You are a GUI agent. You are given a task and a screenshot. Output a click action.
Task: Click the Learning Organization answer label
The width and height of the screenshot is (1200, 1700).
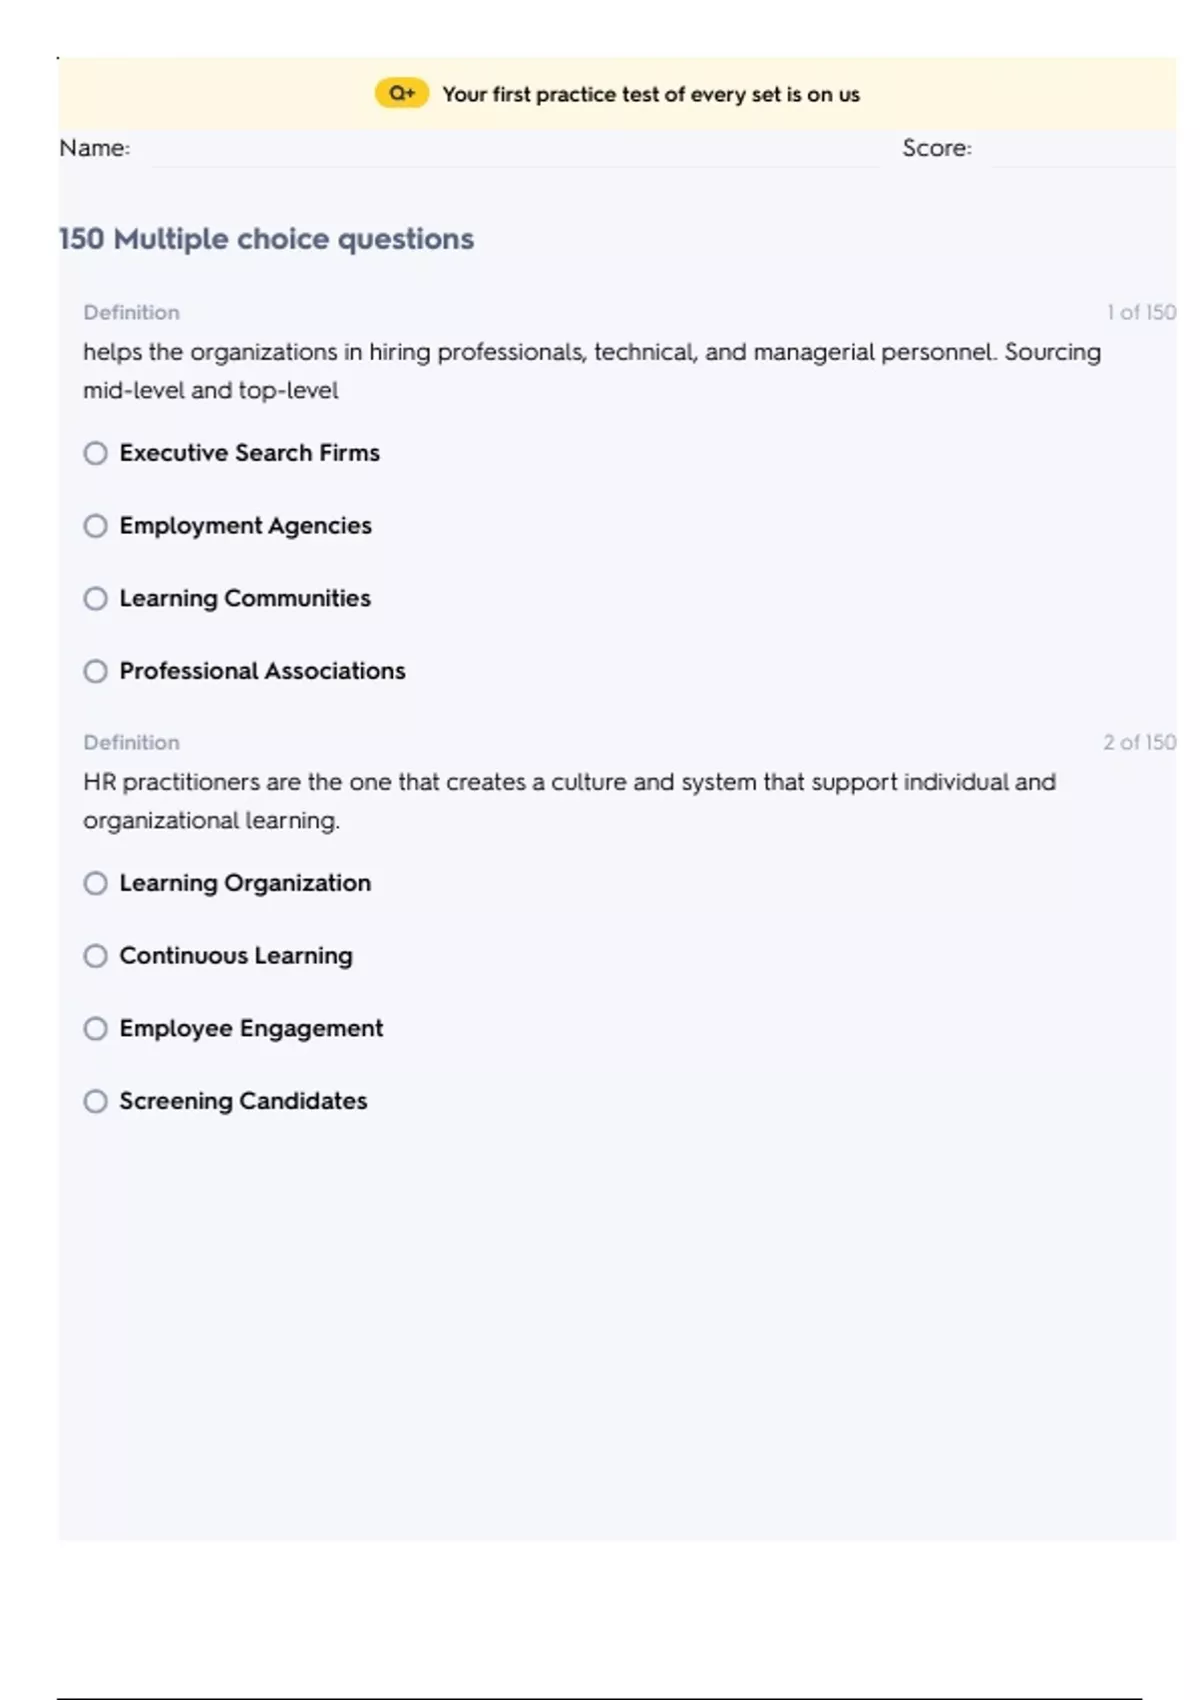245,883
